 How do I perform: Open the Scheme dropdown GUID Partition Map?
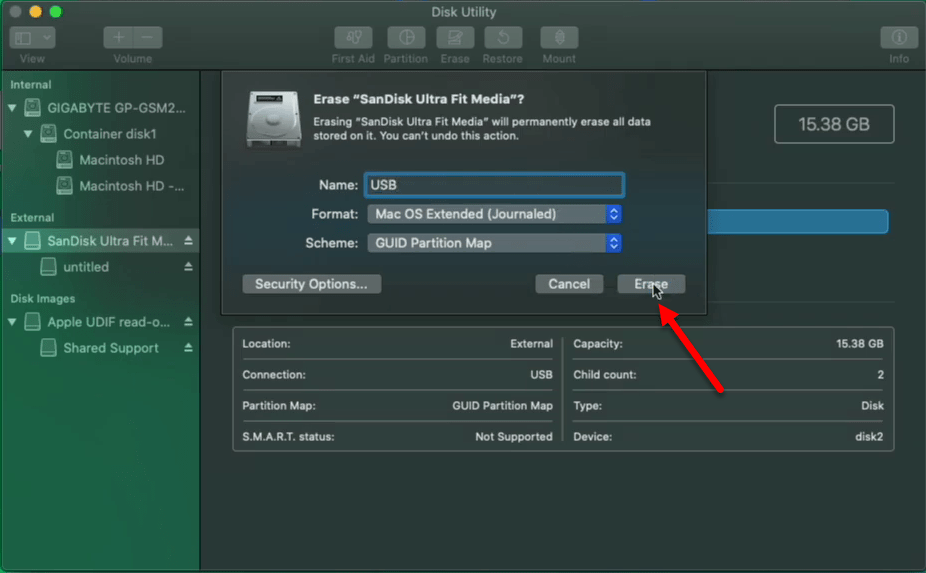[x=494, y=243]
